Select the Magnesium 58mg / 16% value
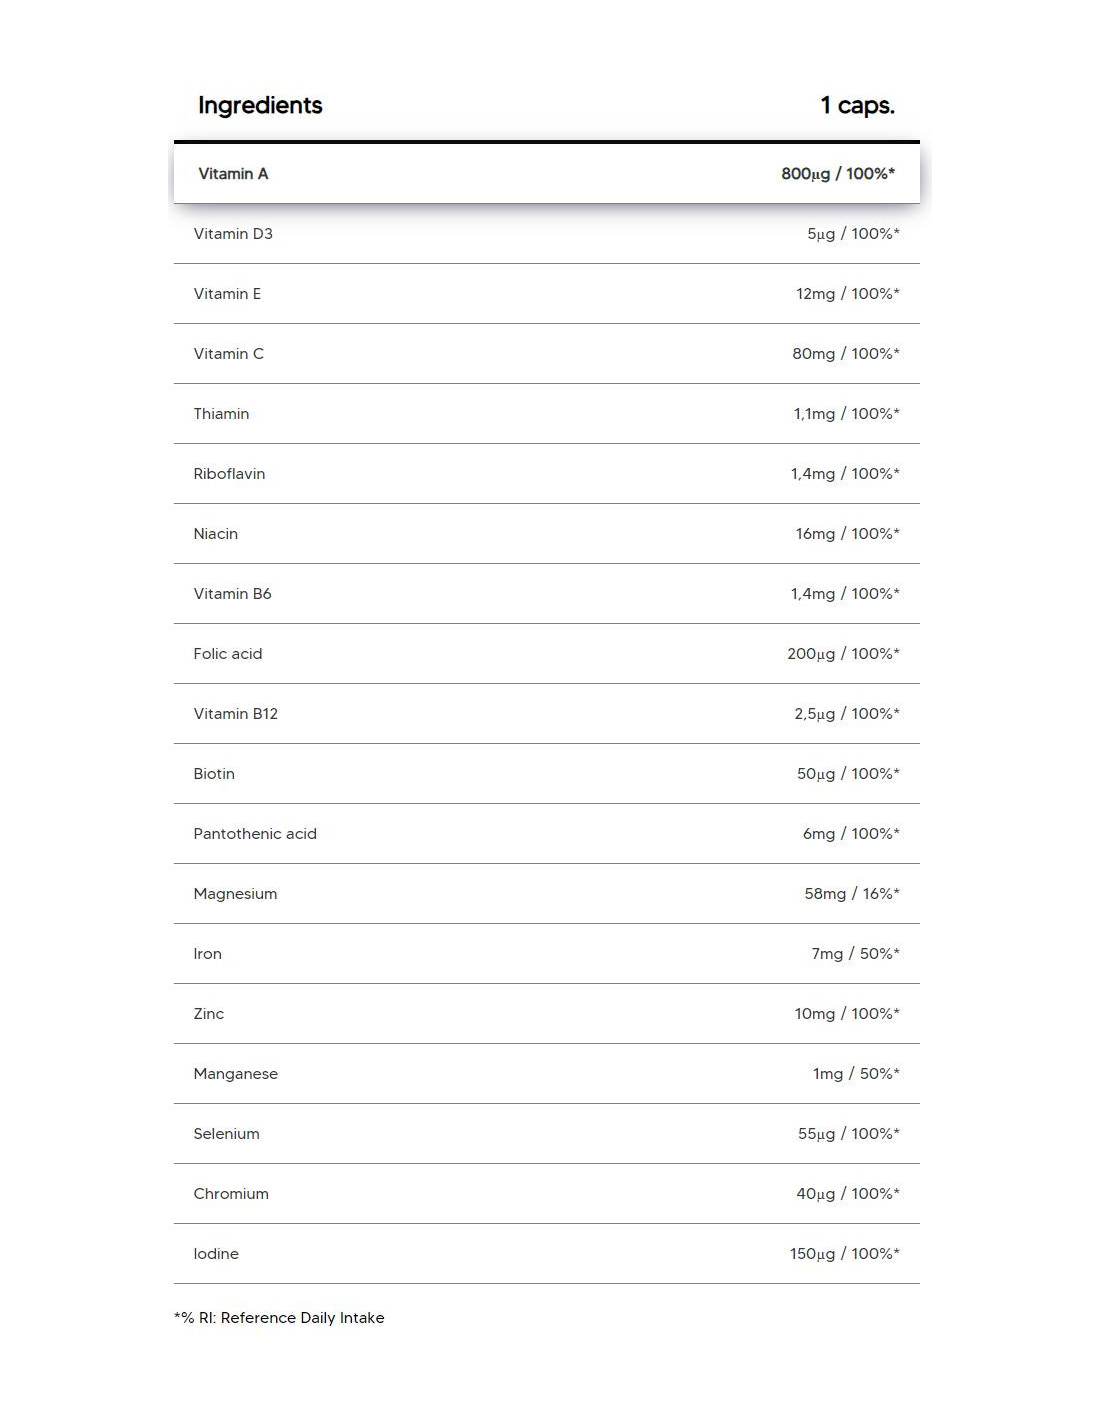1100x1422 pixels. [x=851, y=894]
